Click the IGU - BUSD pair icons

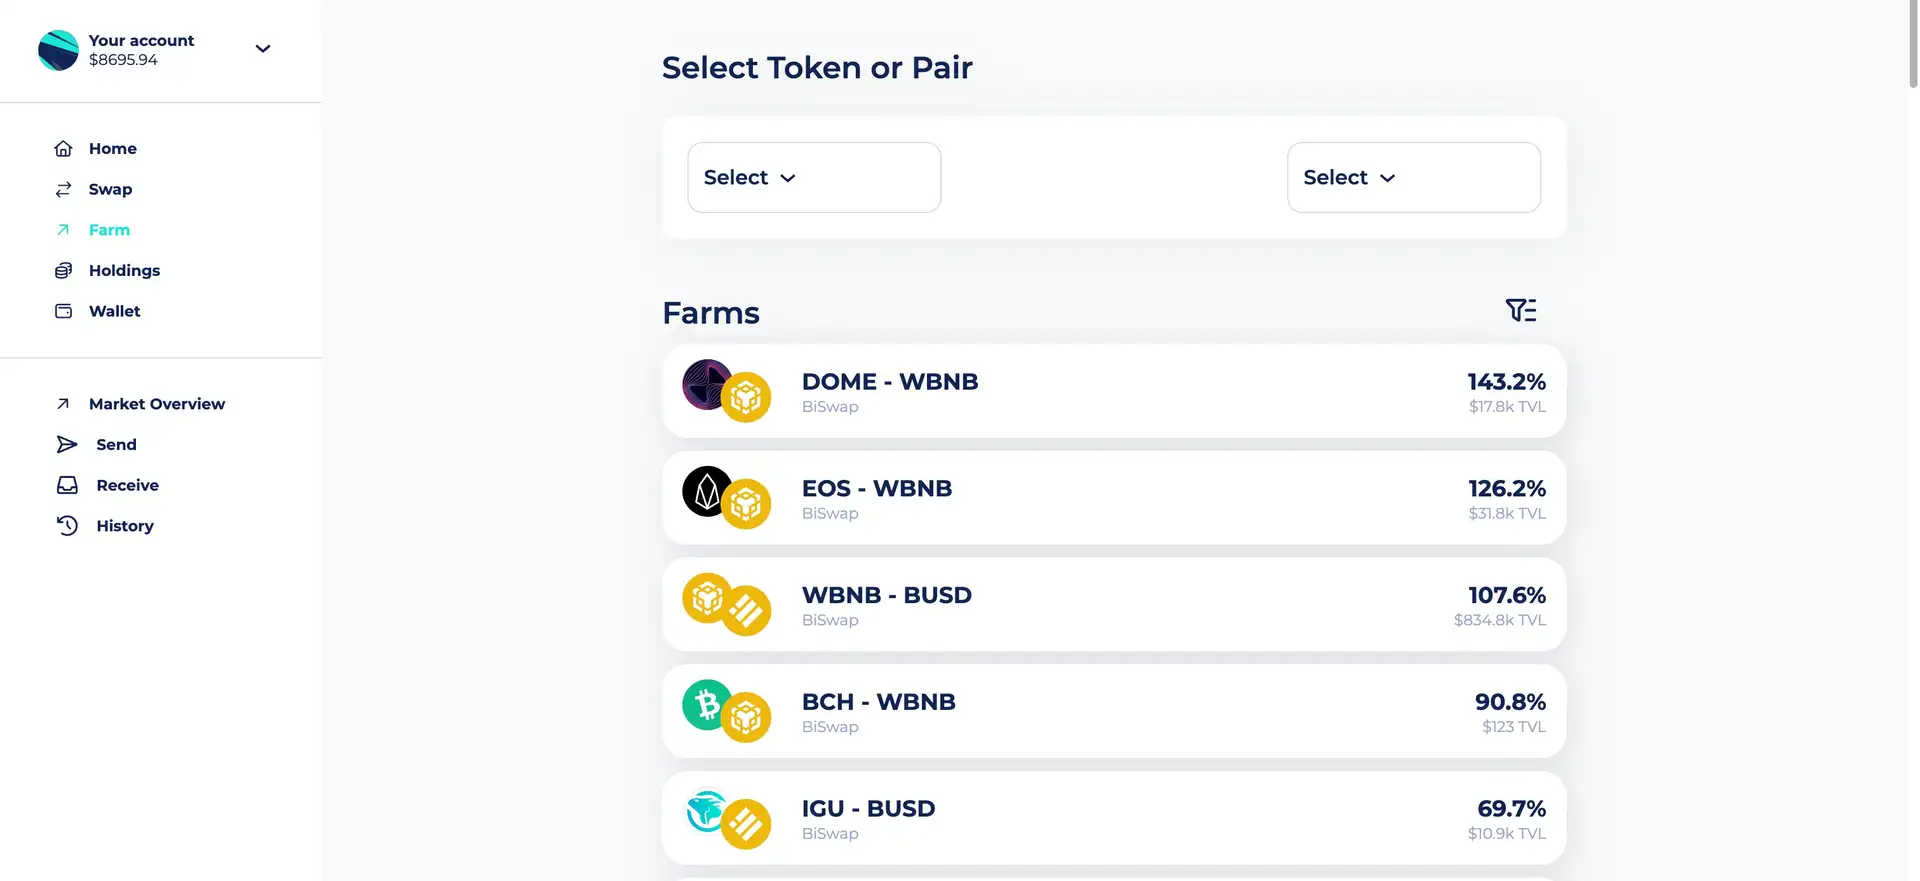point(727,819)
